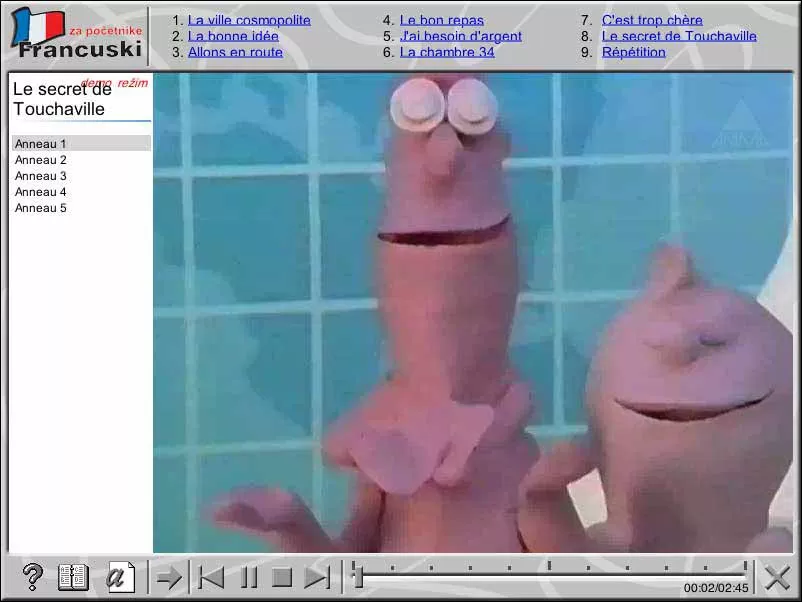
Task: Select Anneau 1 in the list
Action: [81, 144]
